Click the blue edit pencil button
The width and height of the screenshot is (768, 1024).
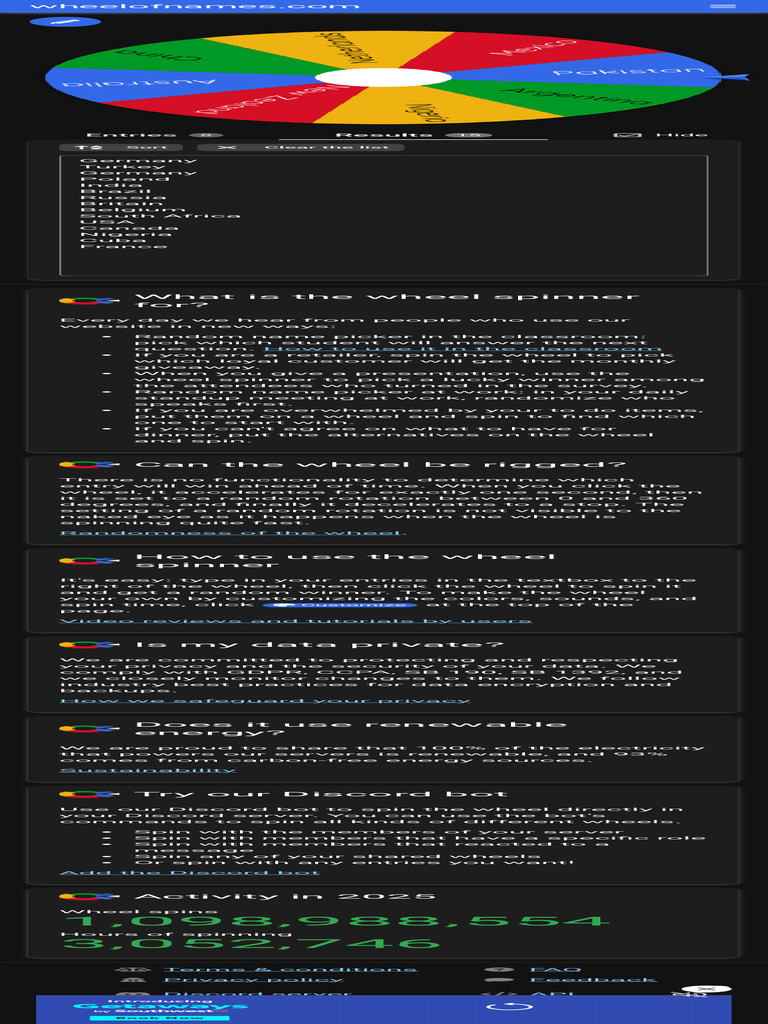(65, 22)
